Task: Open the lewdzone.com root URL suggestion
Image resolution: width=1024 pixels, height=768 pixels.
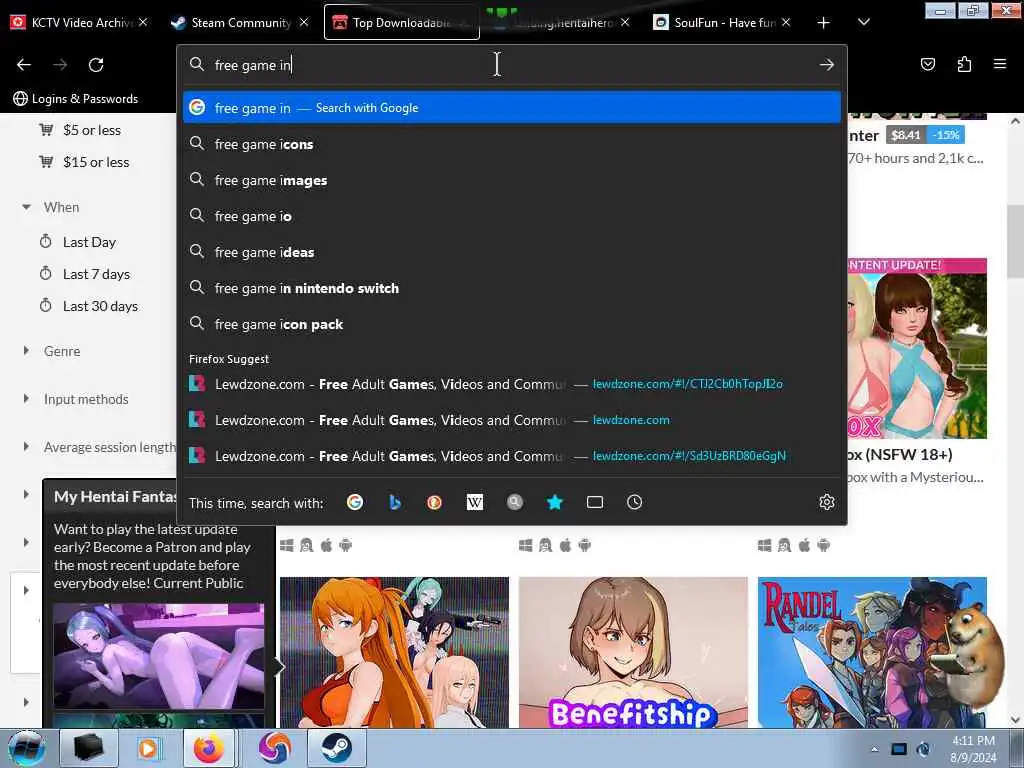Action: pyautogui.click(x=511, y=420)
